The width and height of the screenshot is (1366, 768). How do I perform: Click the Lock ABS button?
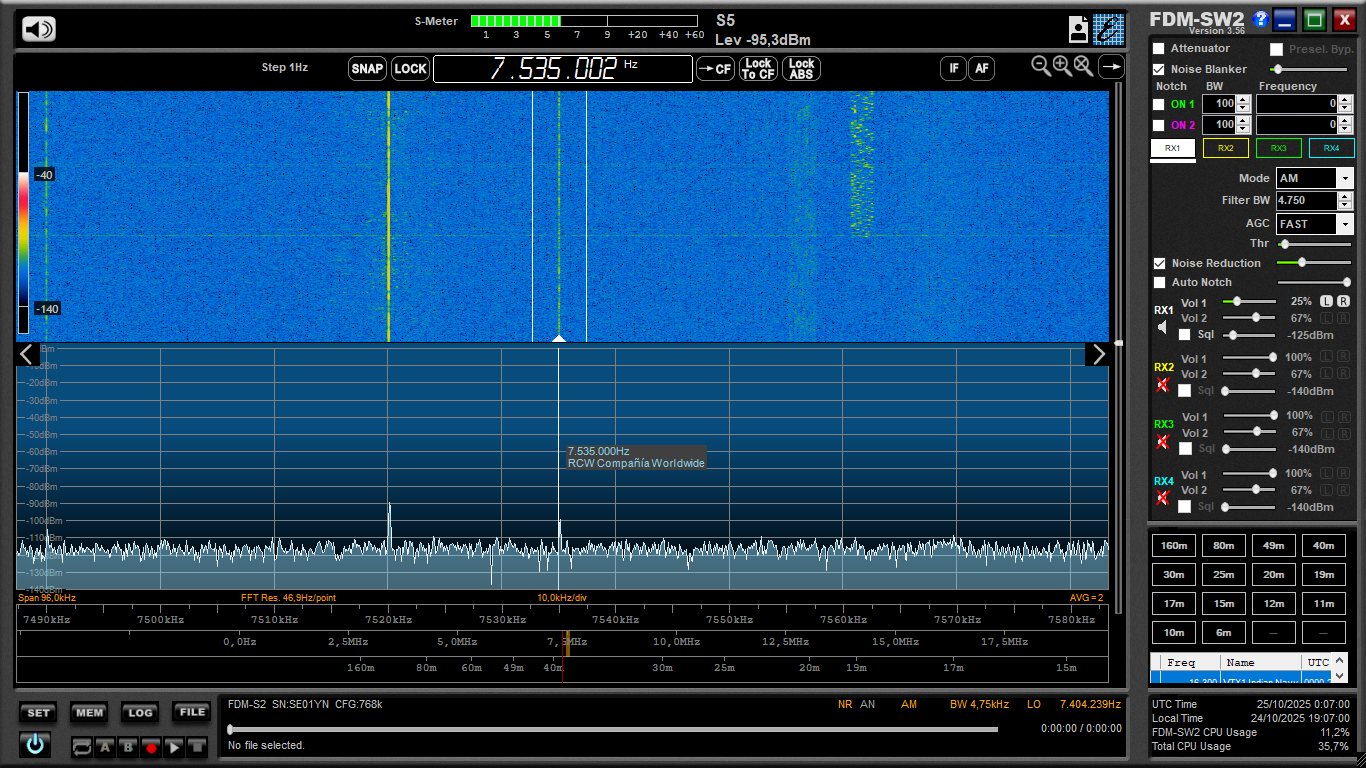point(801,69)
